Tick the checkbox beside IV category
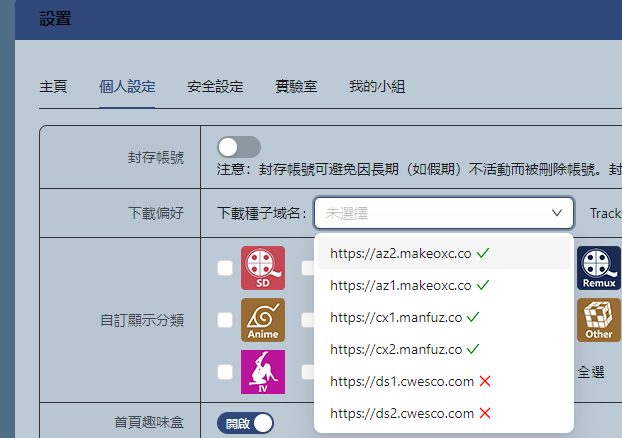 point(225,372)
